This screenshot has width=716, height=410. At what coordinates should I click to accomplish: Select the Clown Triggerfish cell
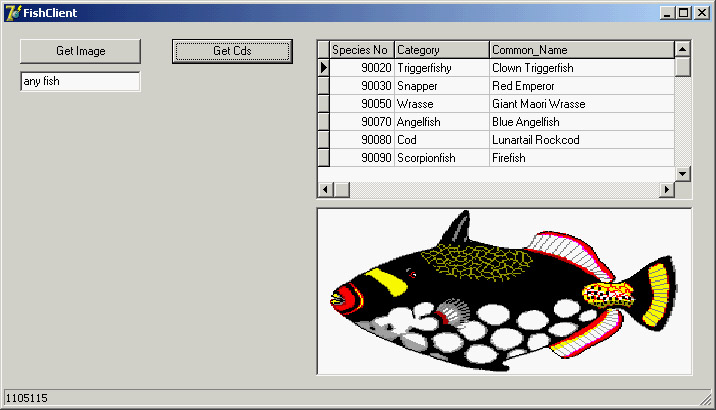click(581, 68)
